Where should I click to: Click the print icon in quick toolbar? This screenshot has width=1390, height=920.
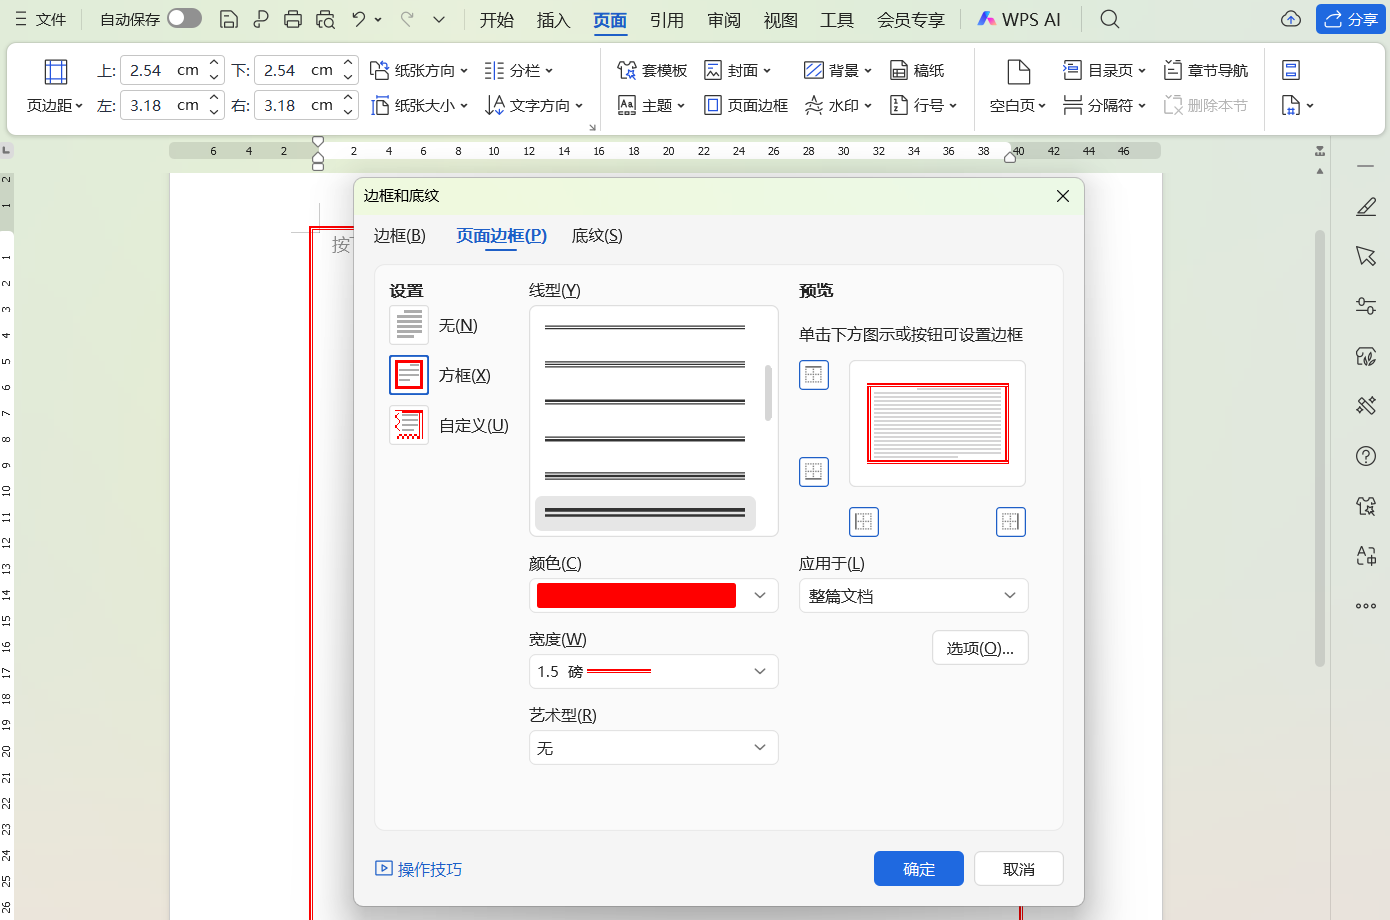click(x=292, y=19)
